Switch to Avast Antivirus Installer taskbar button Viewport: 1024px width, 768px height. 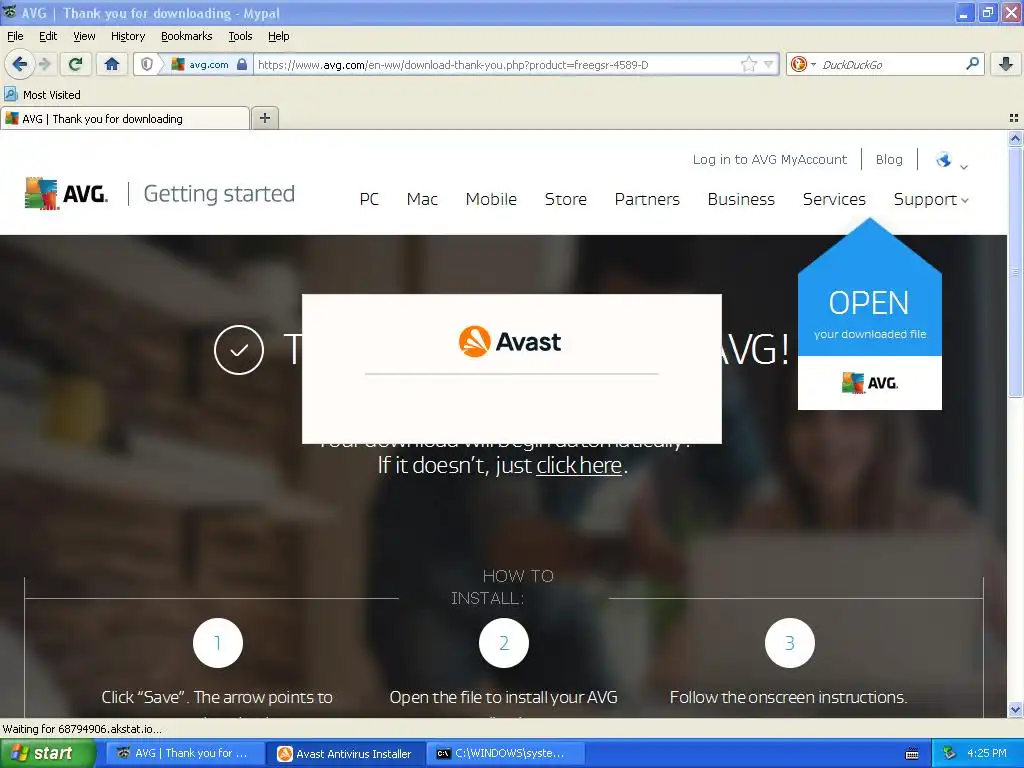(x=346, y=753)
